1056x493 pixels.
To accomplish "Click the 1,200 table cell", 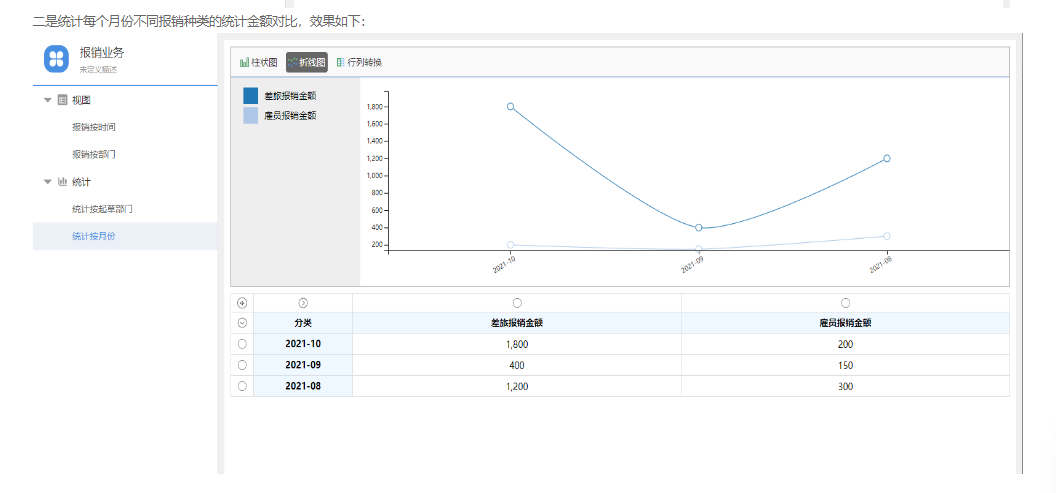I will click(517, 386).
